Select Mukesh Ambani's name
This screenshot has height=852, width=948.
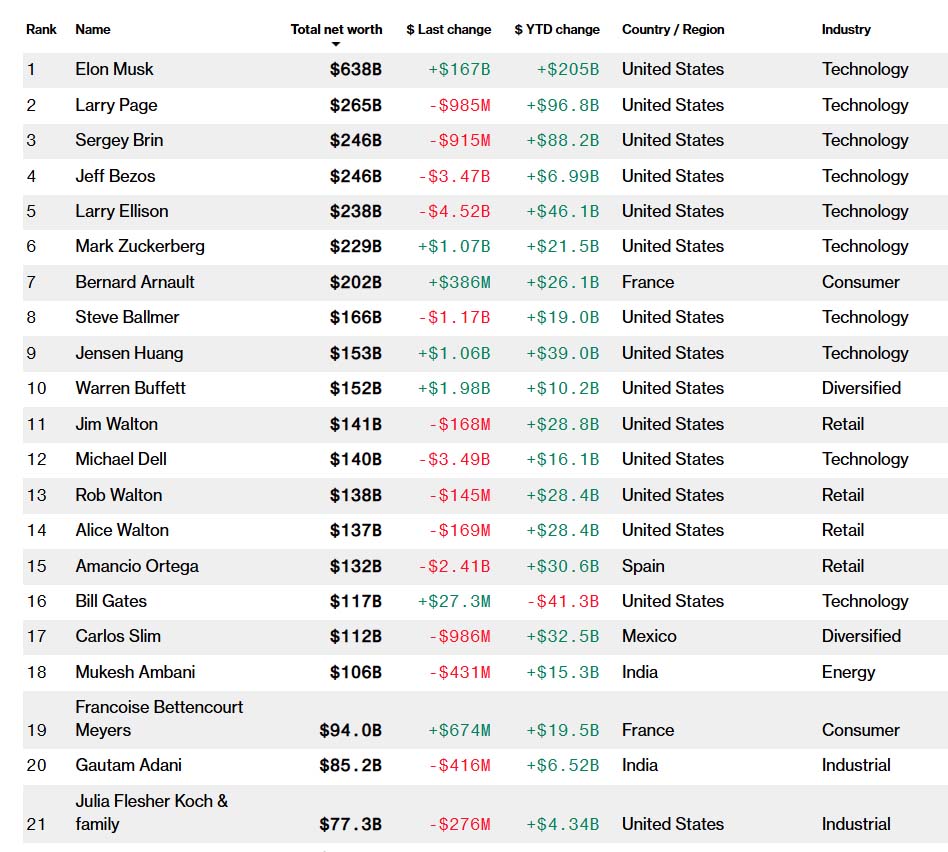(135, 672)
